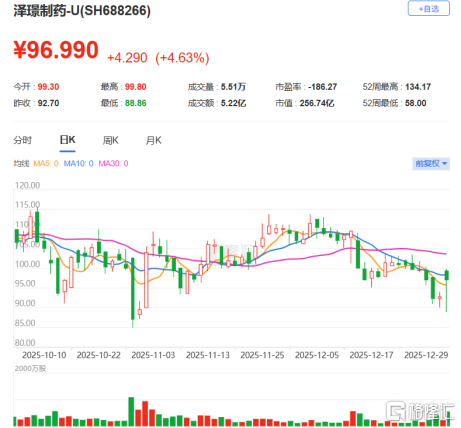Click the 2025-12-29 date axis label
The image size is (461, 428).
click(x=426, y=355)
